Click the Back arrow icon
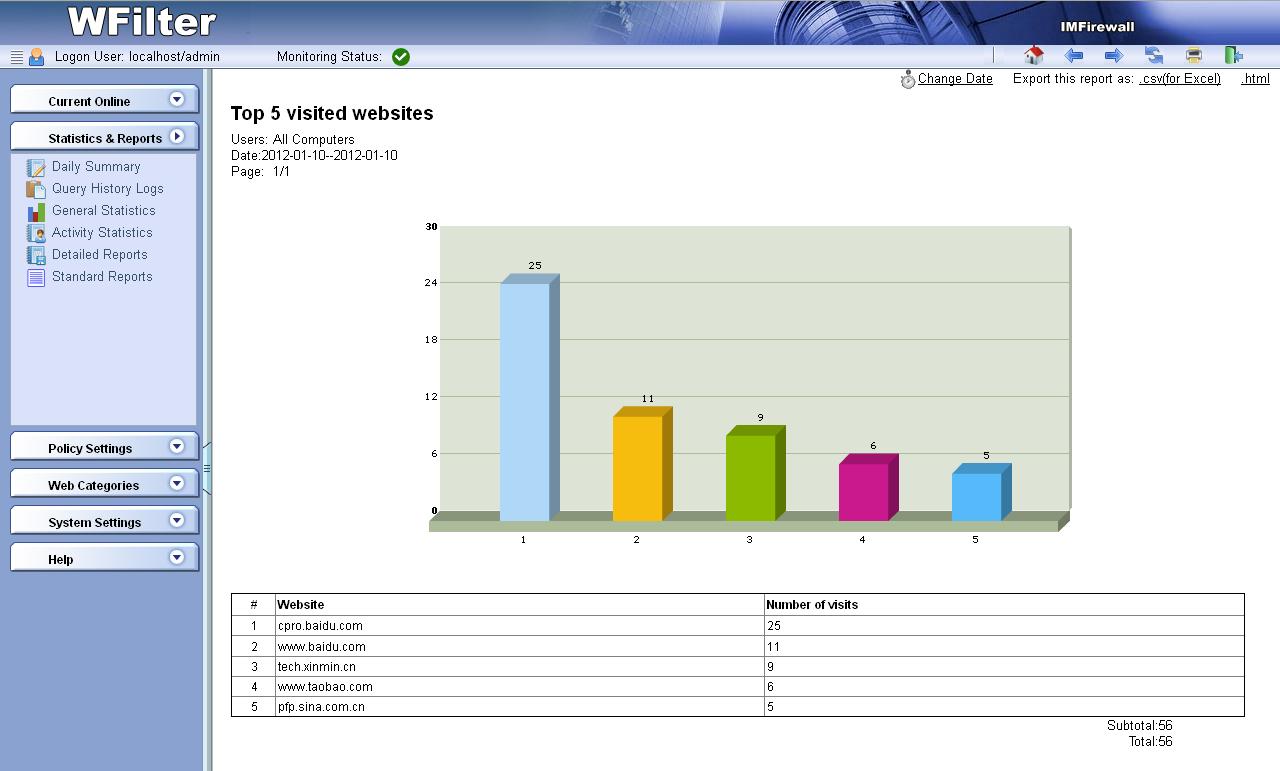Image resolution: width=1280 pixels, height=771 pixels. click(x=1074, y=56)
